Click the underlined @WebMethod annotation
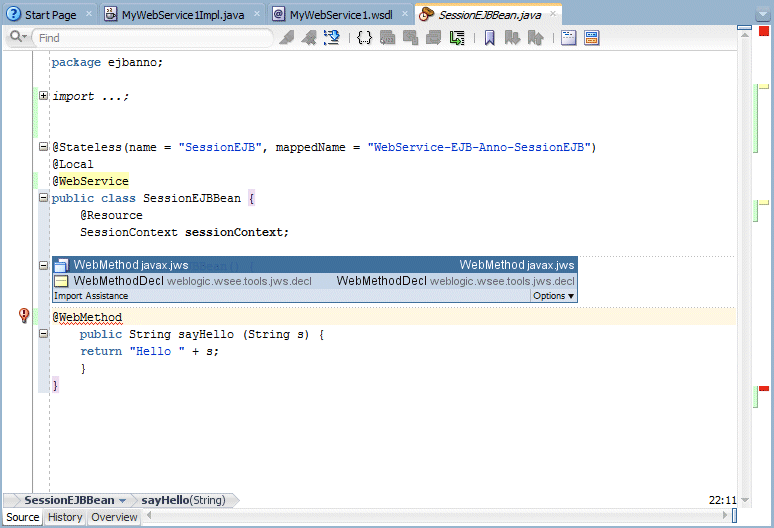Image resolution: width=774 pixels, height=528 pixels. coord(87,317)
